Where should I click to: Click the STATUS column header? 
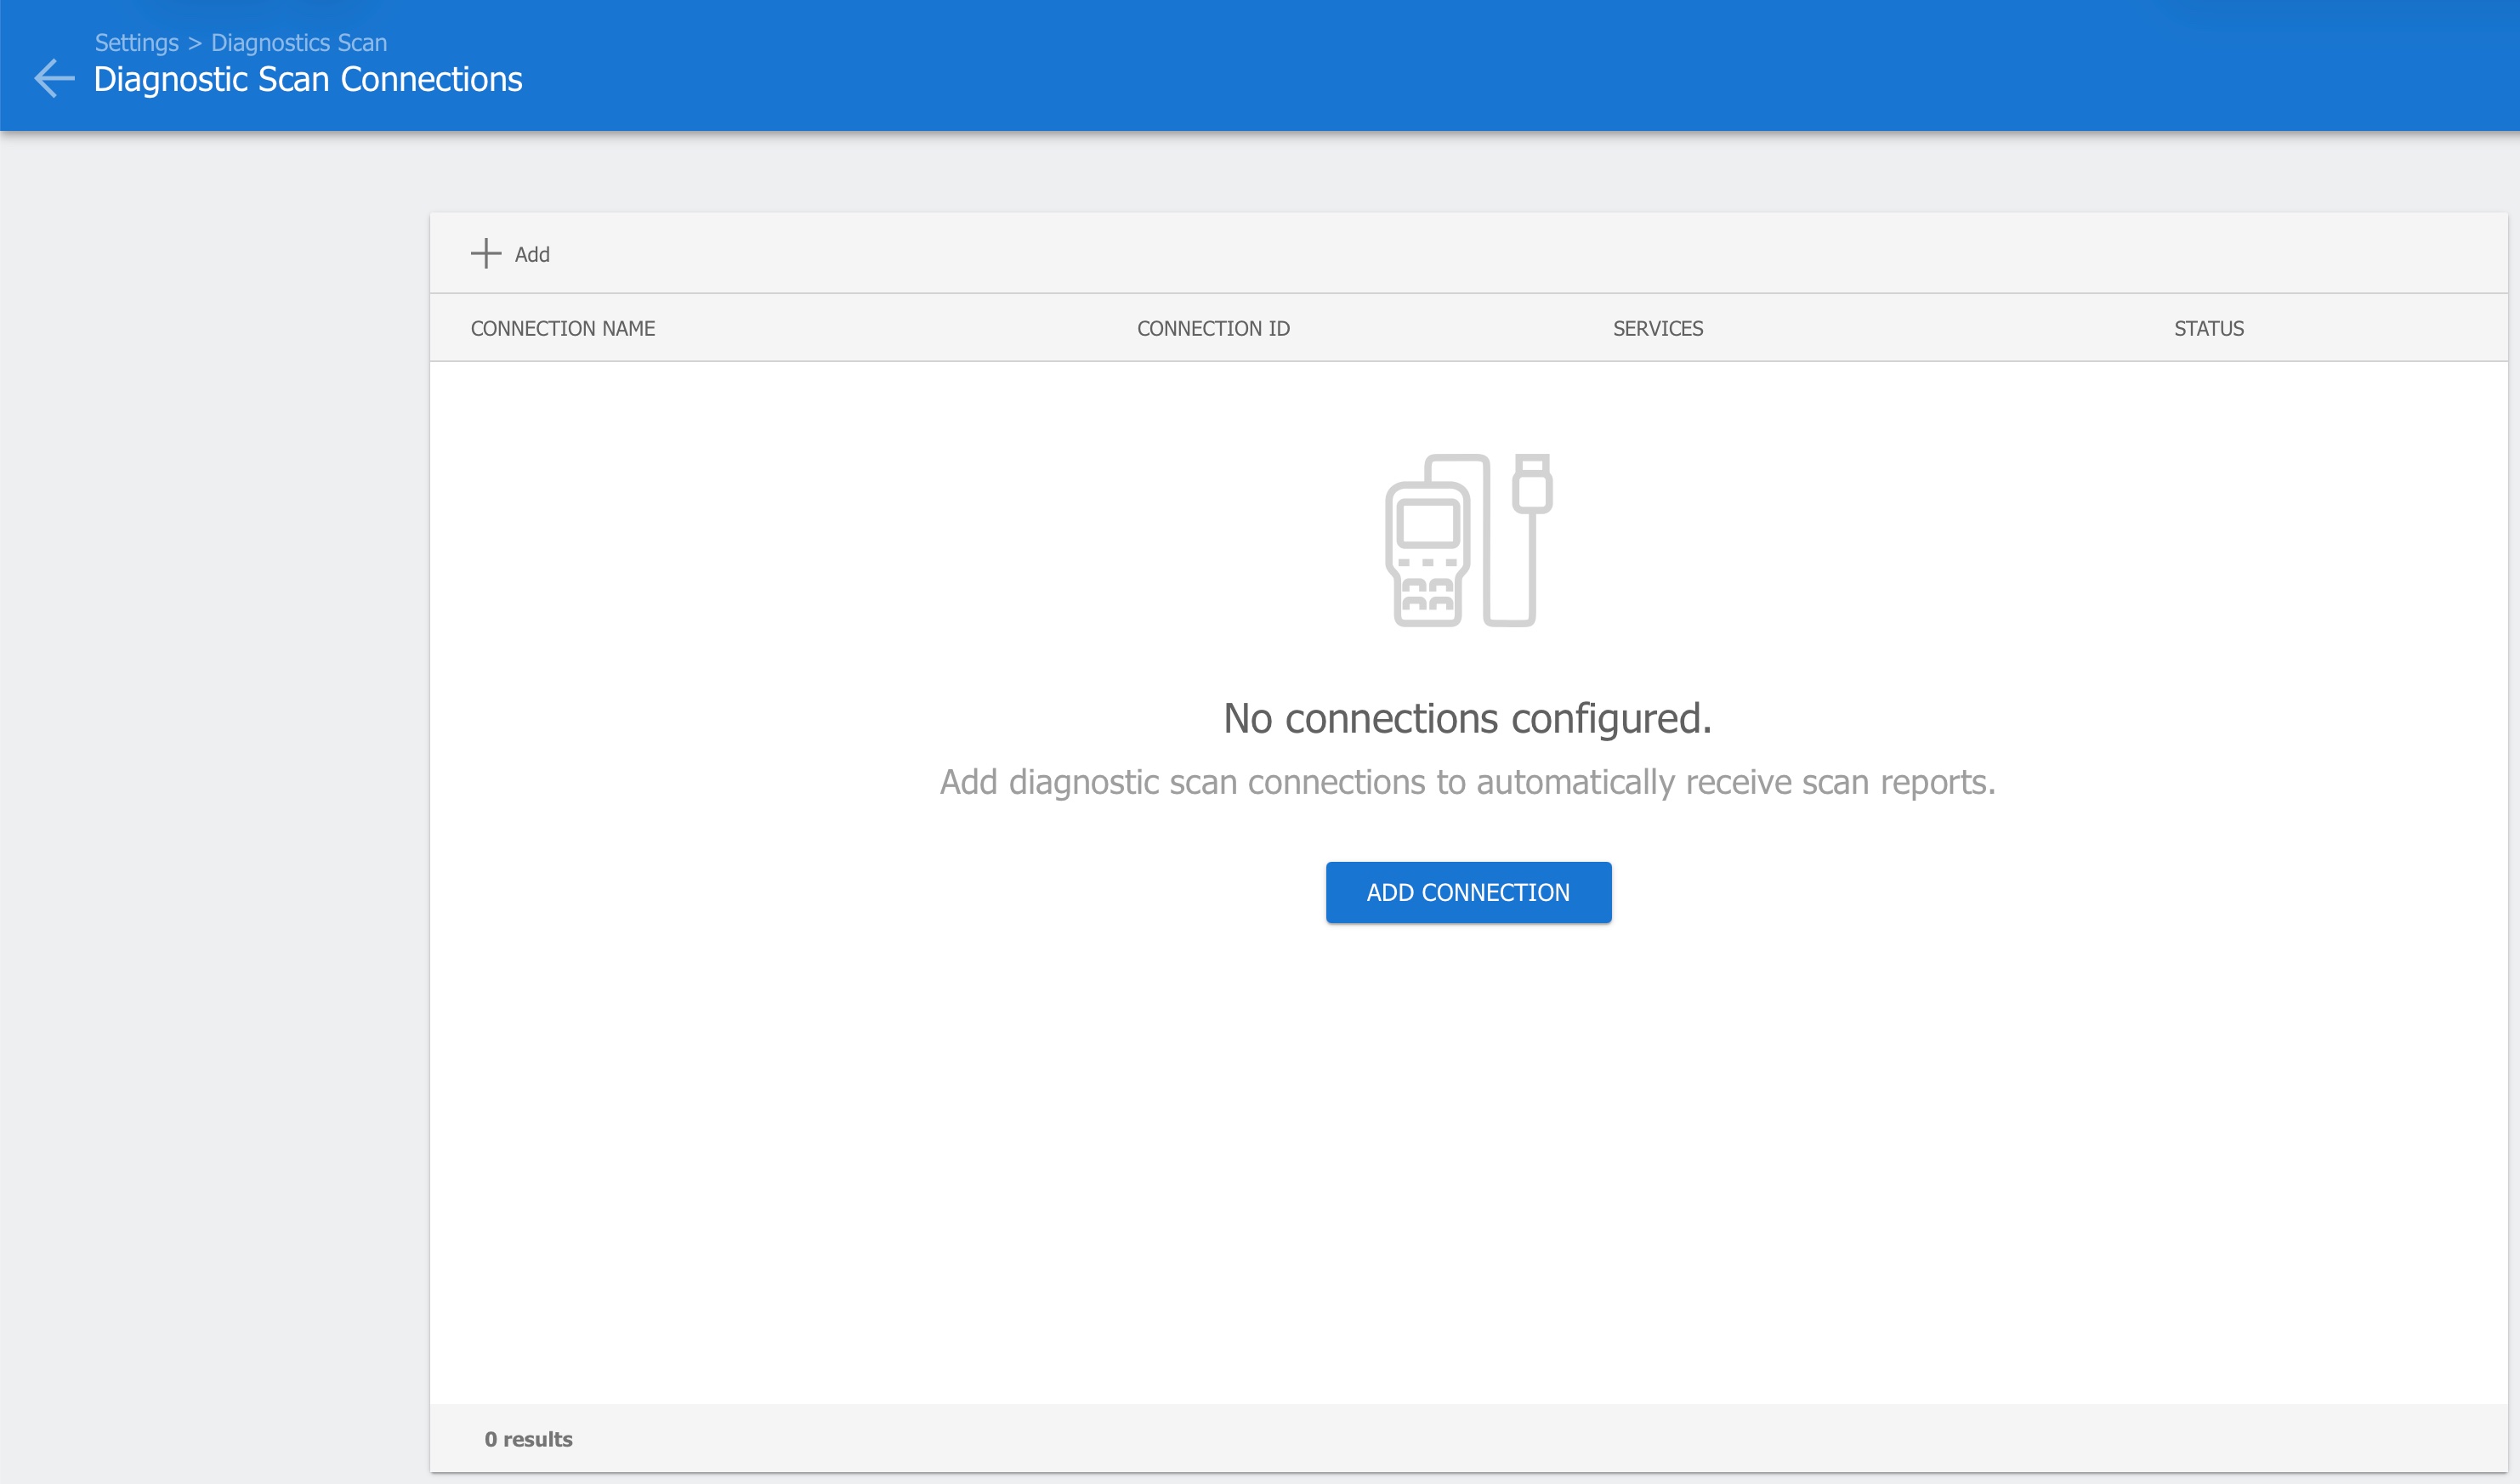click(x=2209, y=328)
